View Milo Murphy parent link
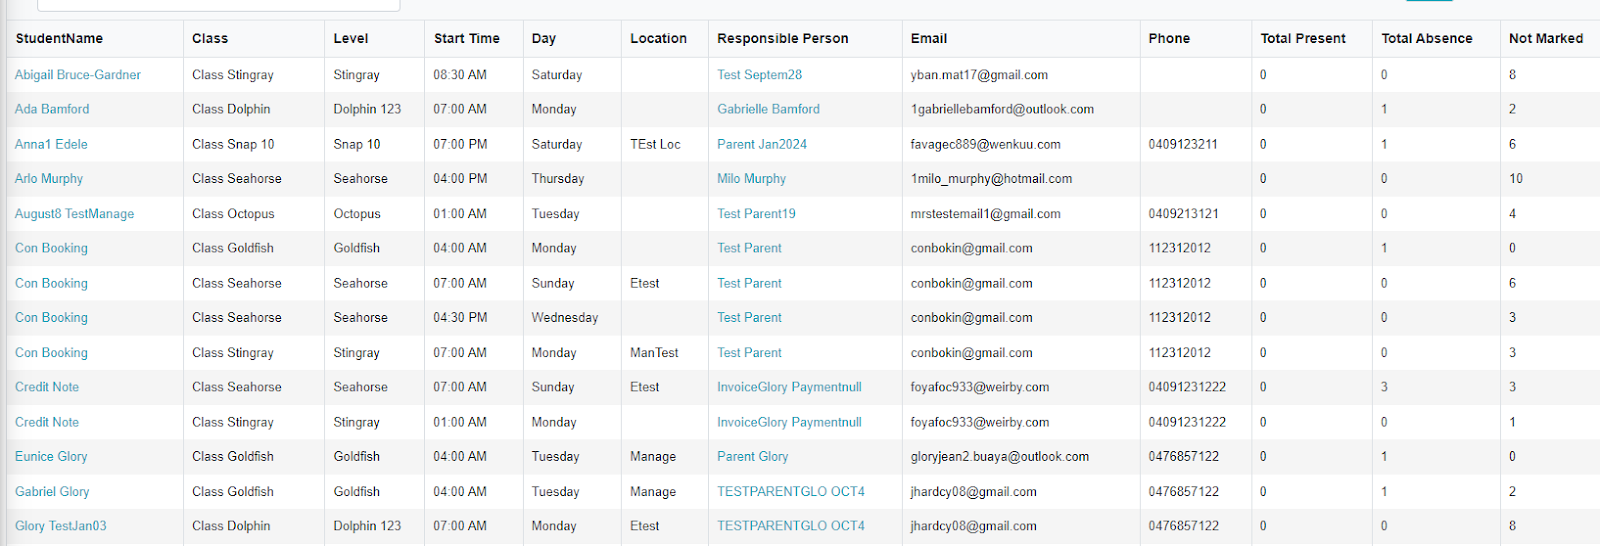Image resolution: width=1600 pixels, height=546 pixels. 751,179
